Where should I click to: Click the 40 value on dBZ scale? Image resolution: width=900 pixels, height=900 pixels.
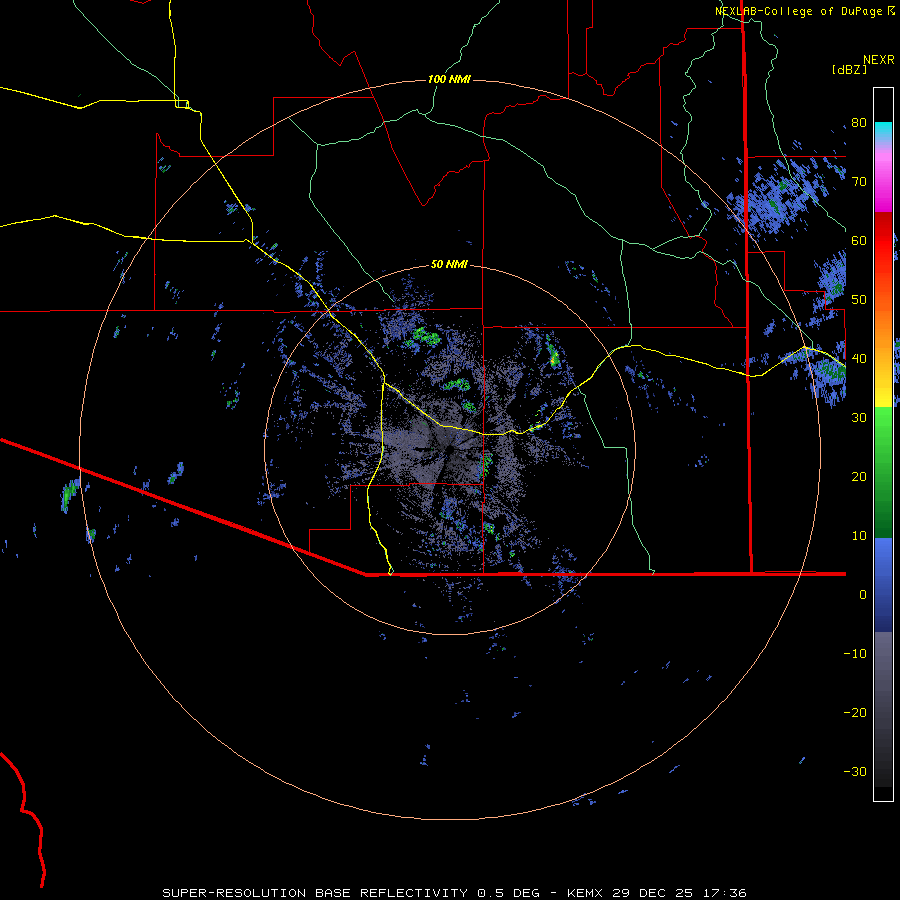[x=859, y=359]
